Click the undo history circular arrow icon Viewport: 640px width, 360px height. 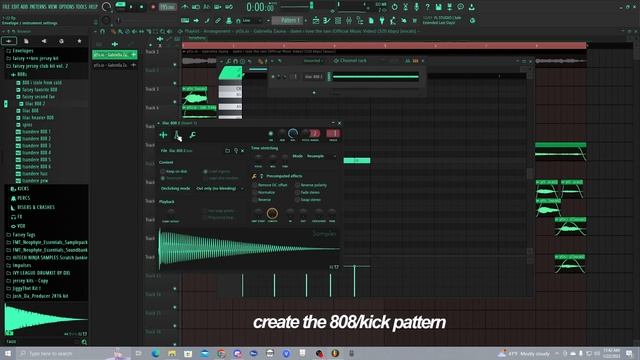coord(394,7)
